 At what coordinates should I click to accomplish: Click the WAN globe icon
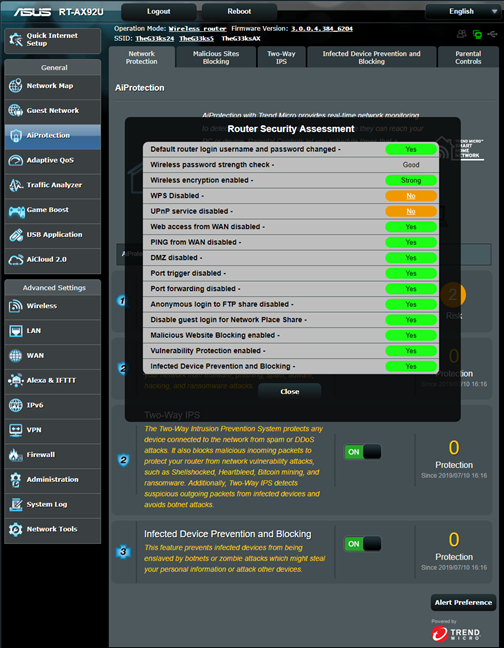click(16, 356)
